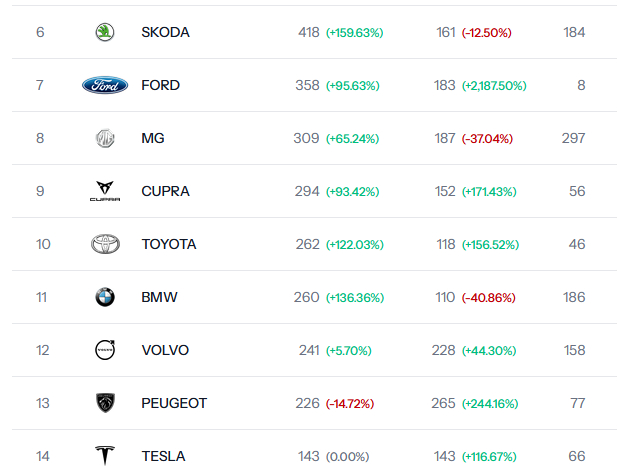Click the Skoda brand logo

coord(104,32)
